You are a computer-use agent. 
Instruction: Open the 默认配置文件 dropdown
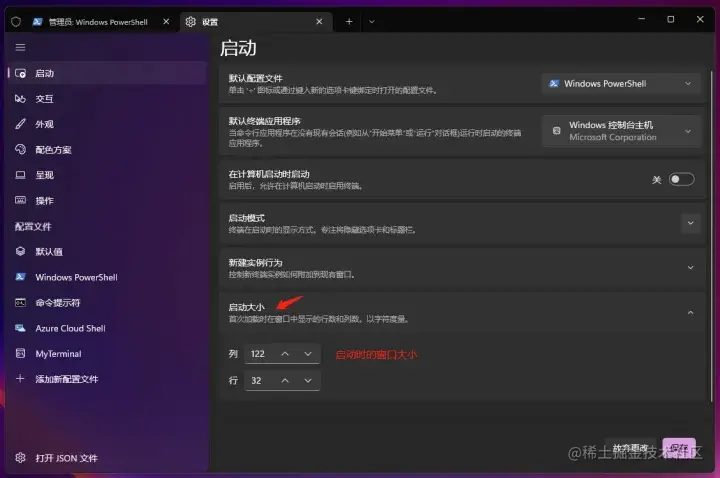click(621, 84)
